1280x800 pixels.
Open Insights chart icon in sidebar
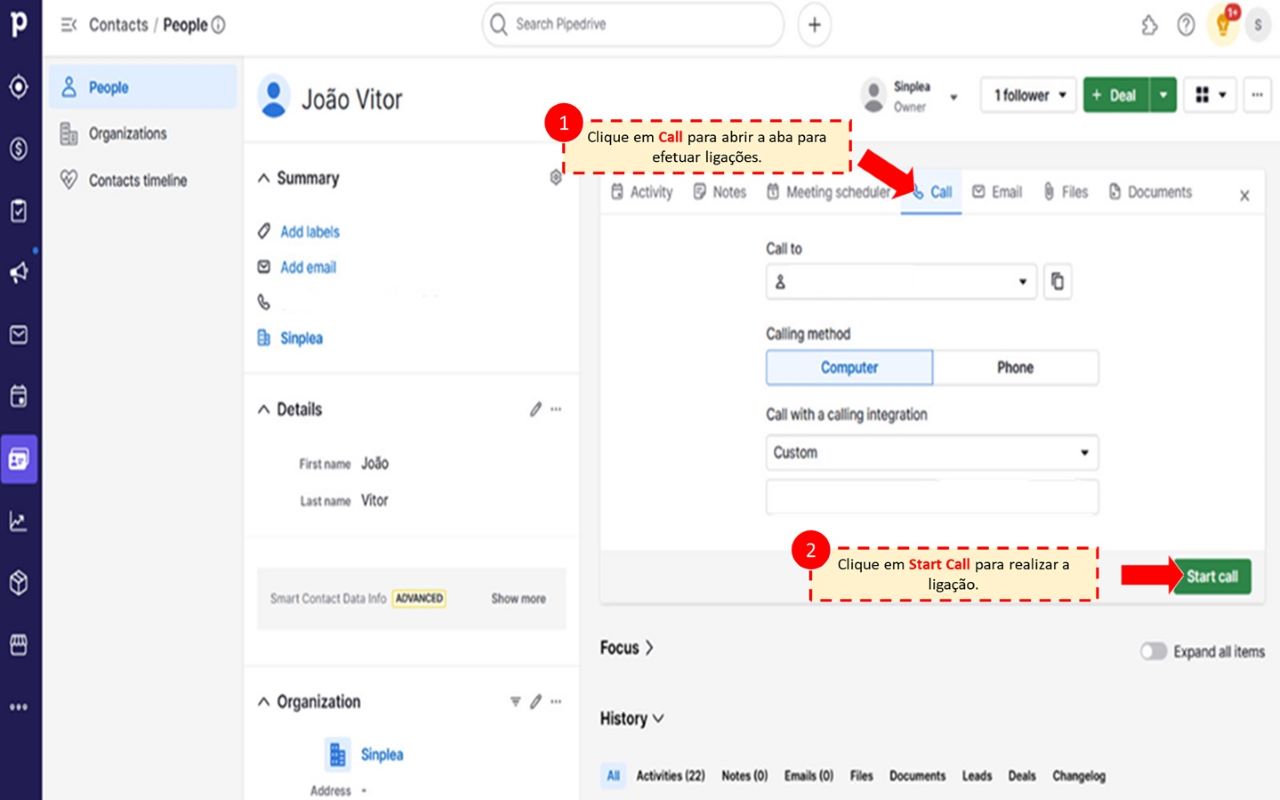tap(18, 521)
